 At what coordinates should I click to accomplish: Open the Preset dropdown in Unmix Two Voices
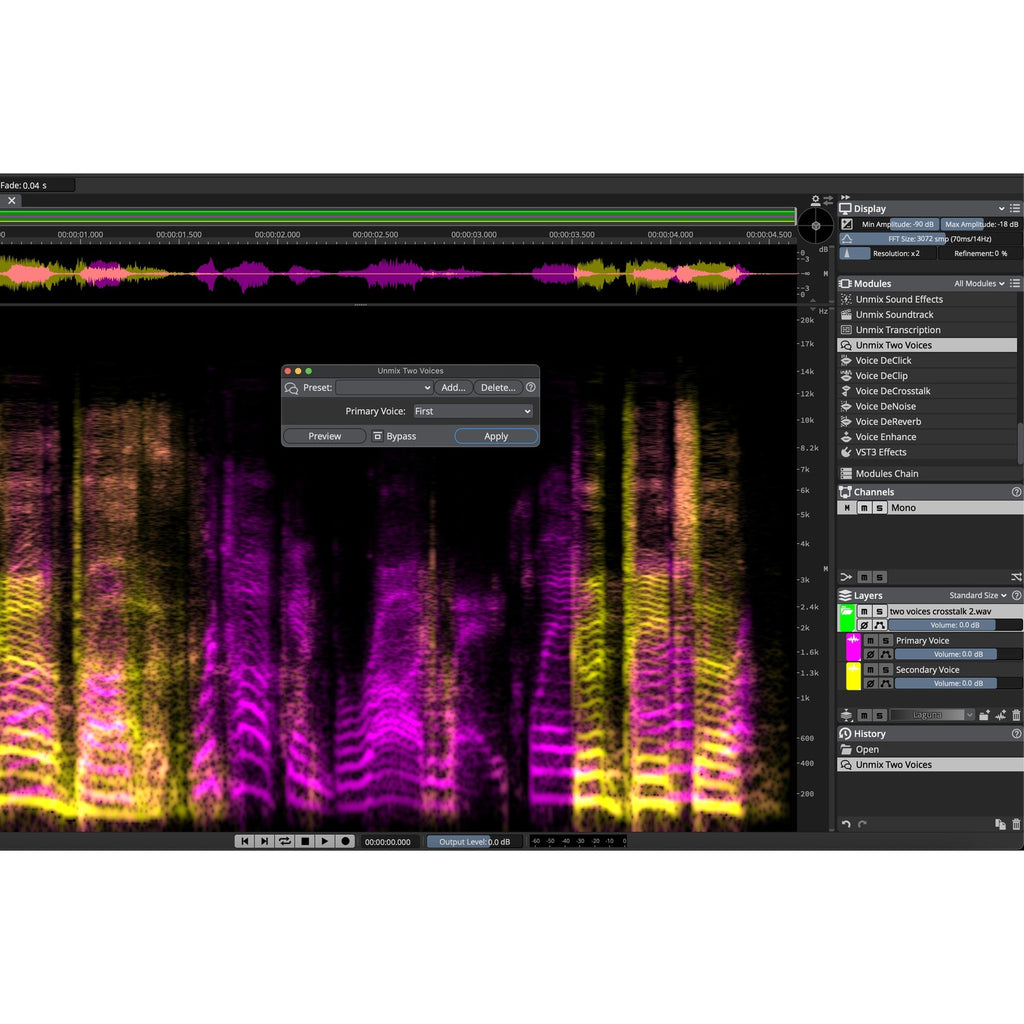click(x=384, y=387)
